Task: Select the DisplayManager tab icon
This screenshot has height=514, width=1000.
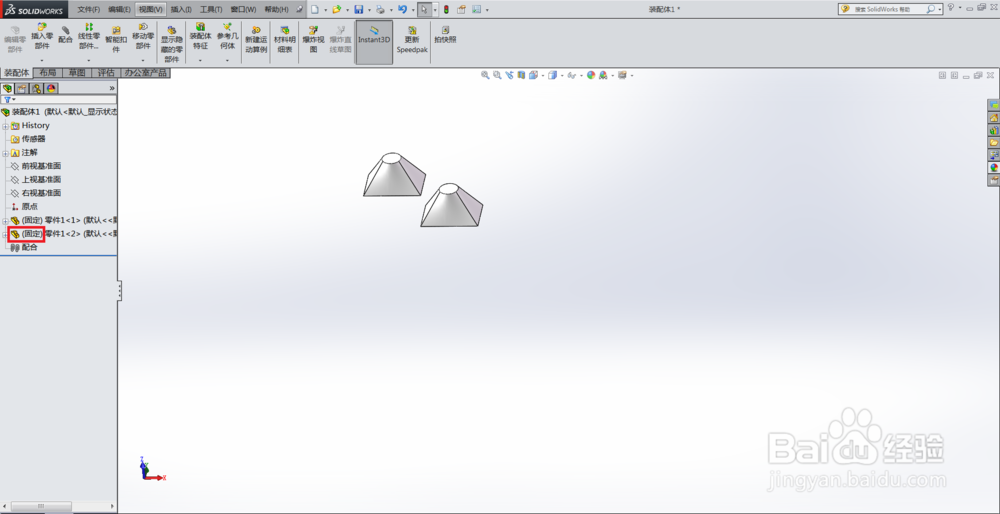Action: point(52,88)
